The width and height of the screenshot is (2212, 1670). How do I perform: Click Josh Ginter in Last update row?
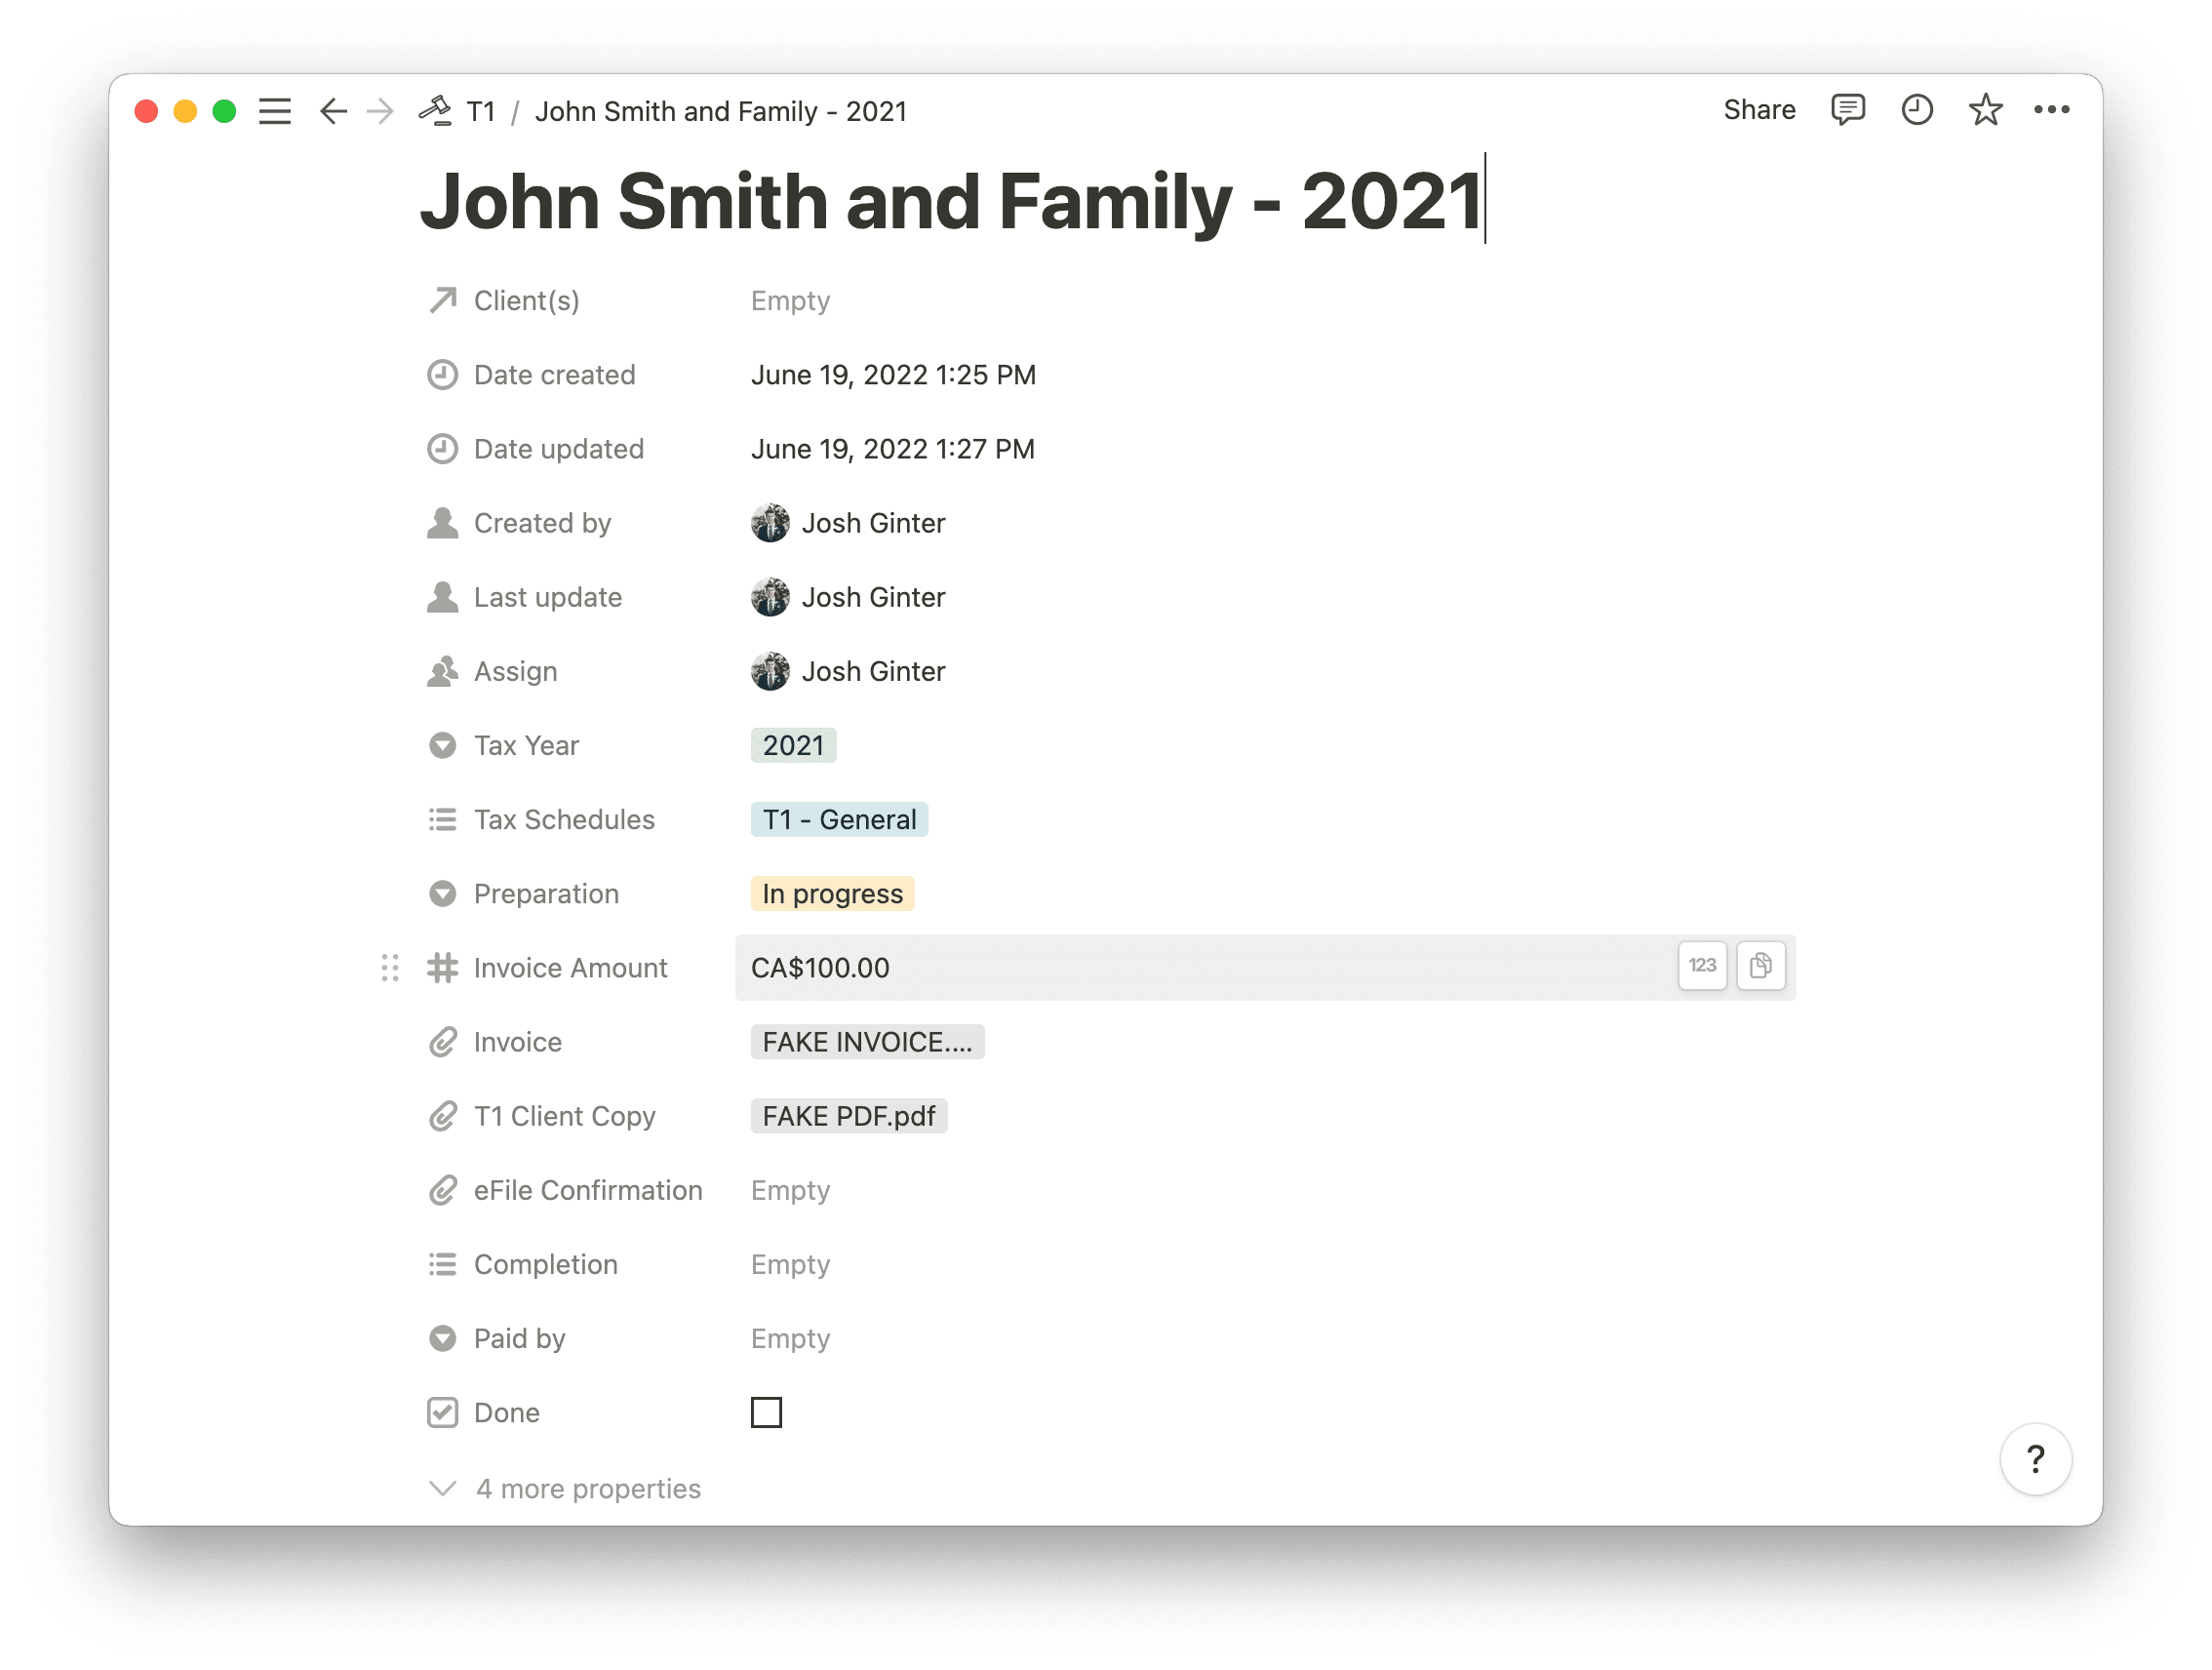848,596
